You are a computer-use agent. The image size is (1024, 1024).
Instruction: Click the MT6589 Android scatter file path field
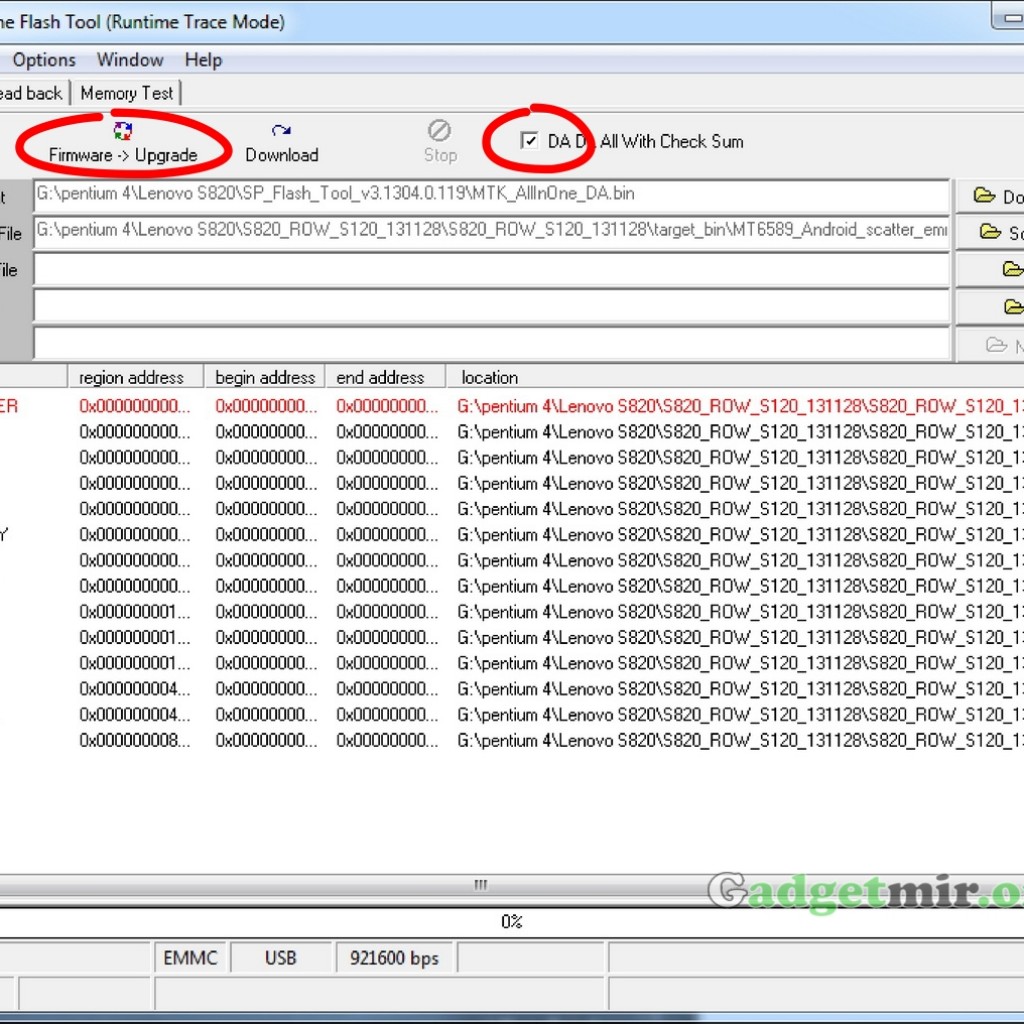pos(490,232)
